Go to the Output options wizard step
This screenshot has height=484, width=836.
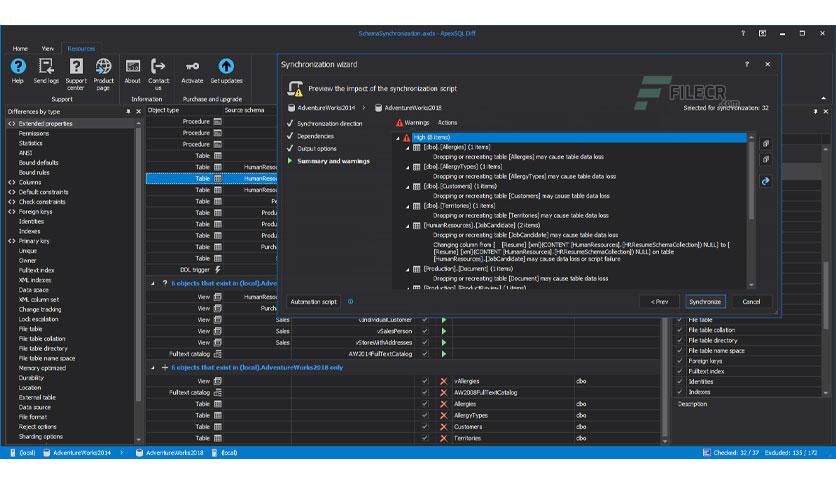click(317, 149)
